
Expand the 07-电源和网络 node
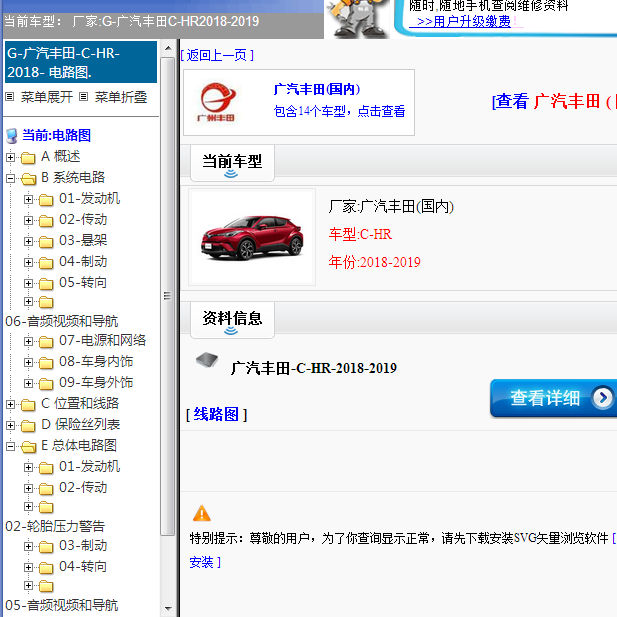coord(28,341)
